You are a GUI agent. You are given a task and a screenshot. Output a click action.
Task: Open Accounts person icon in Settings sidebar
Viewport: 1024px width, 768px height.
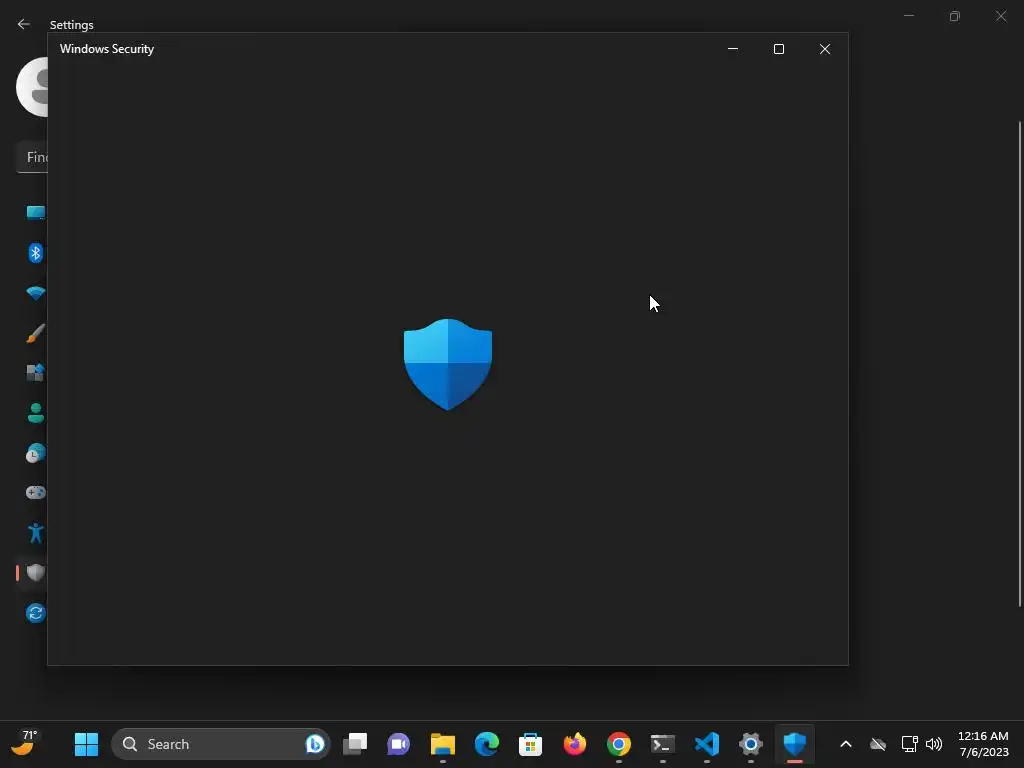click(x=36, y=413)
